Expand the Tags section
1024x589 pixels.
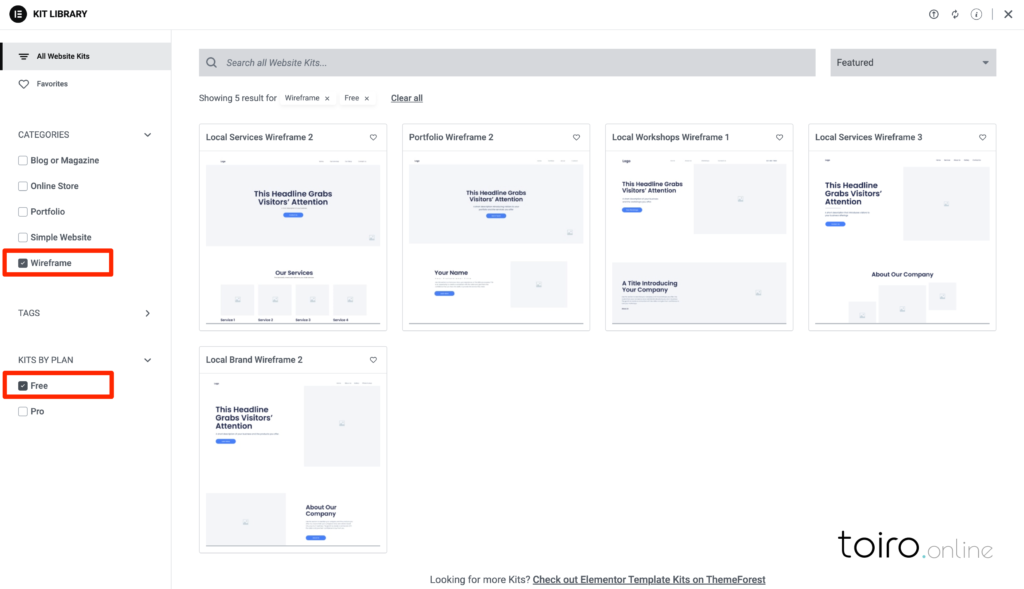(x=147, y=313)
